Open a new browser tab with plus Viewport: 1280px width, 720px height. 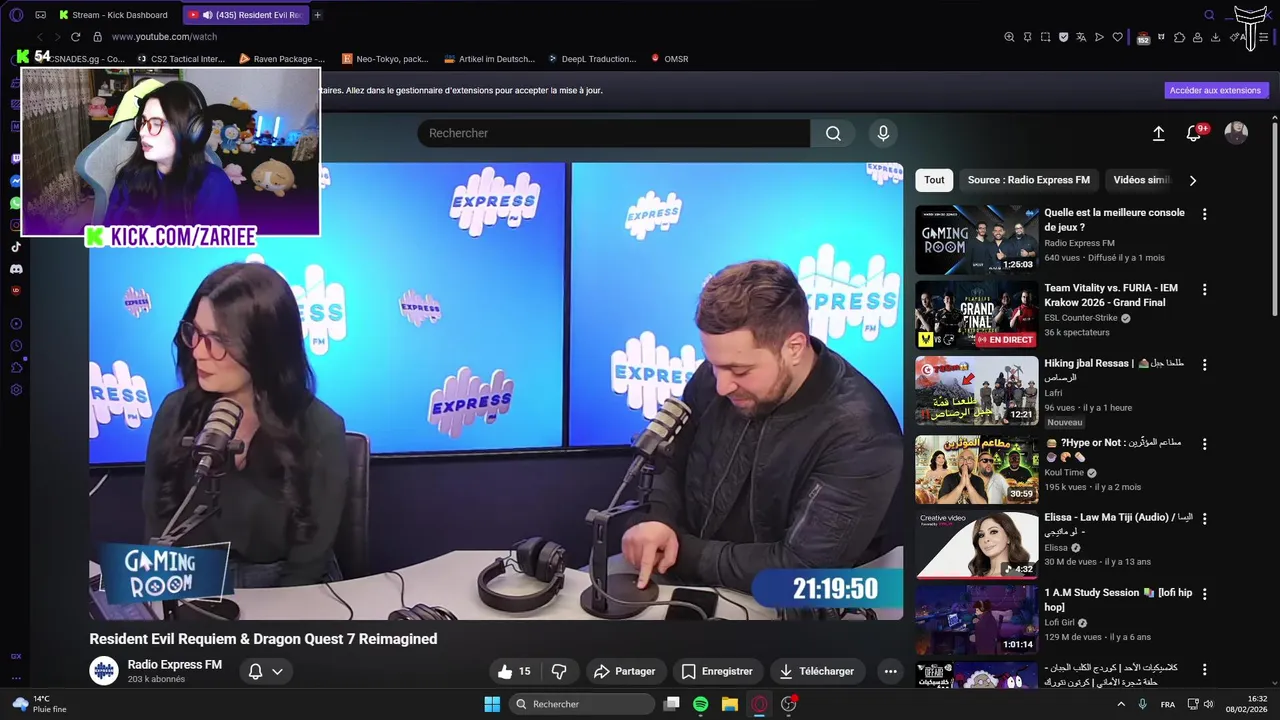pyautogui.click(x=317, y=15)
